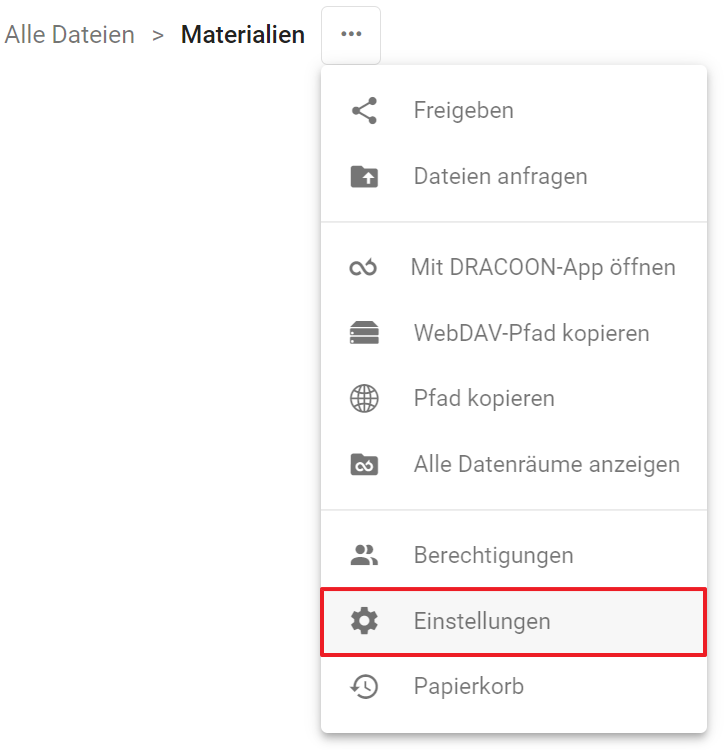The height and width of the screenshot is (750, 728).
Task: Click the data room folder icon
Action: (364, 464)
